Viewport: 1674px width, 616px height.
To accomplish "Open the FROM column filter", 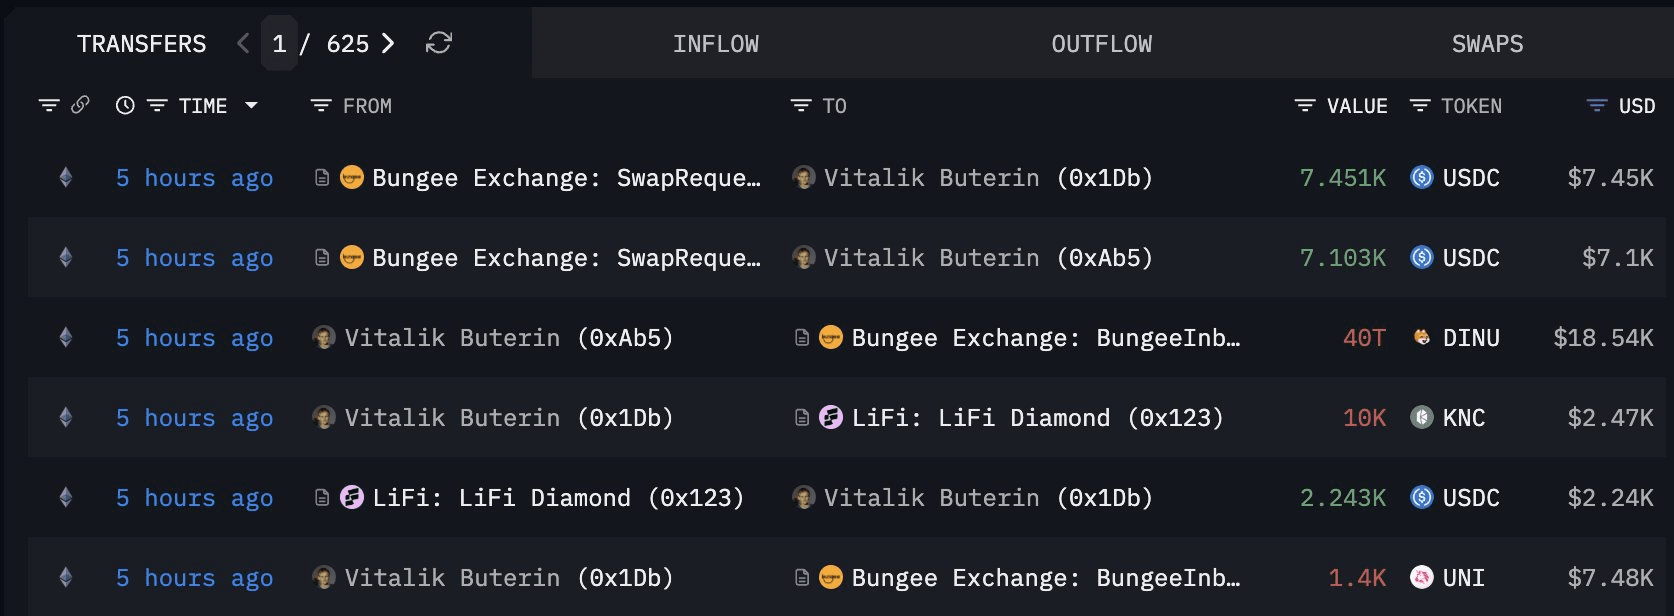I will point(321,105).
